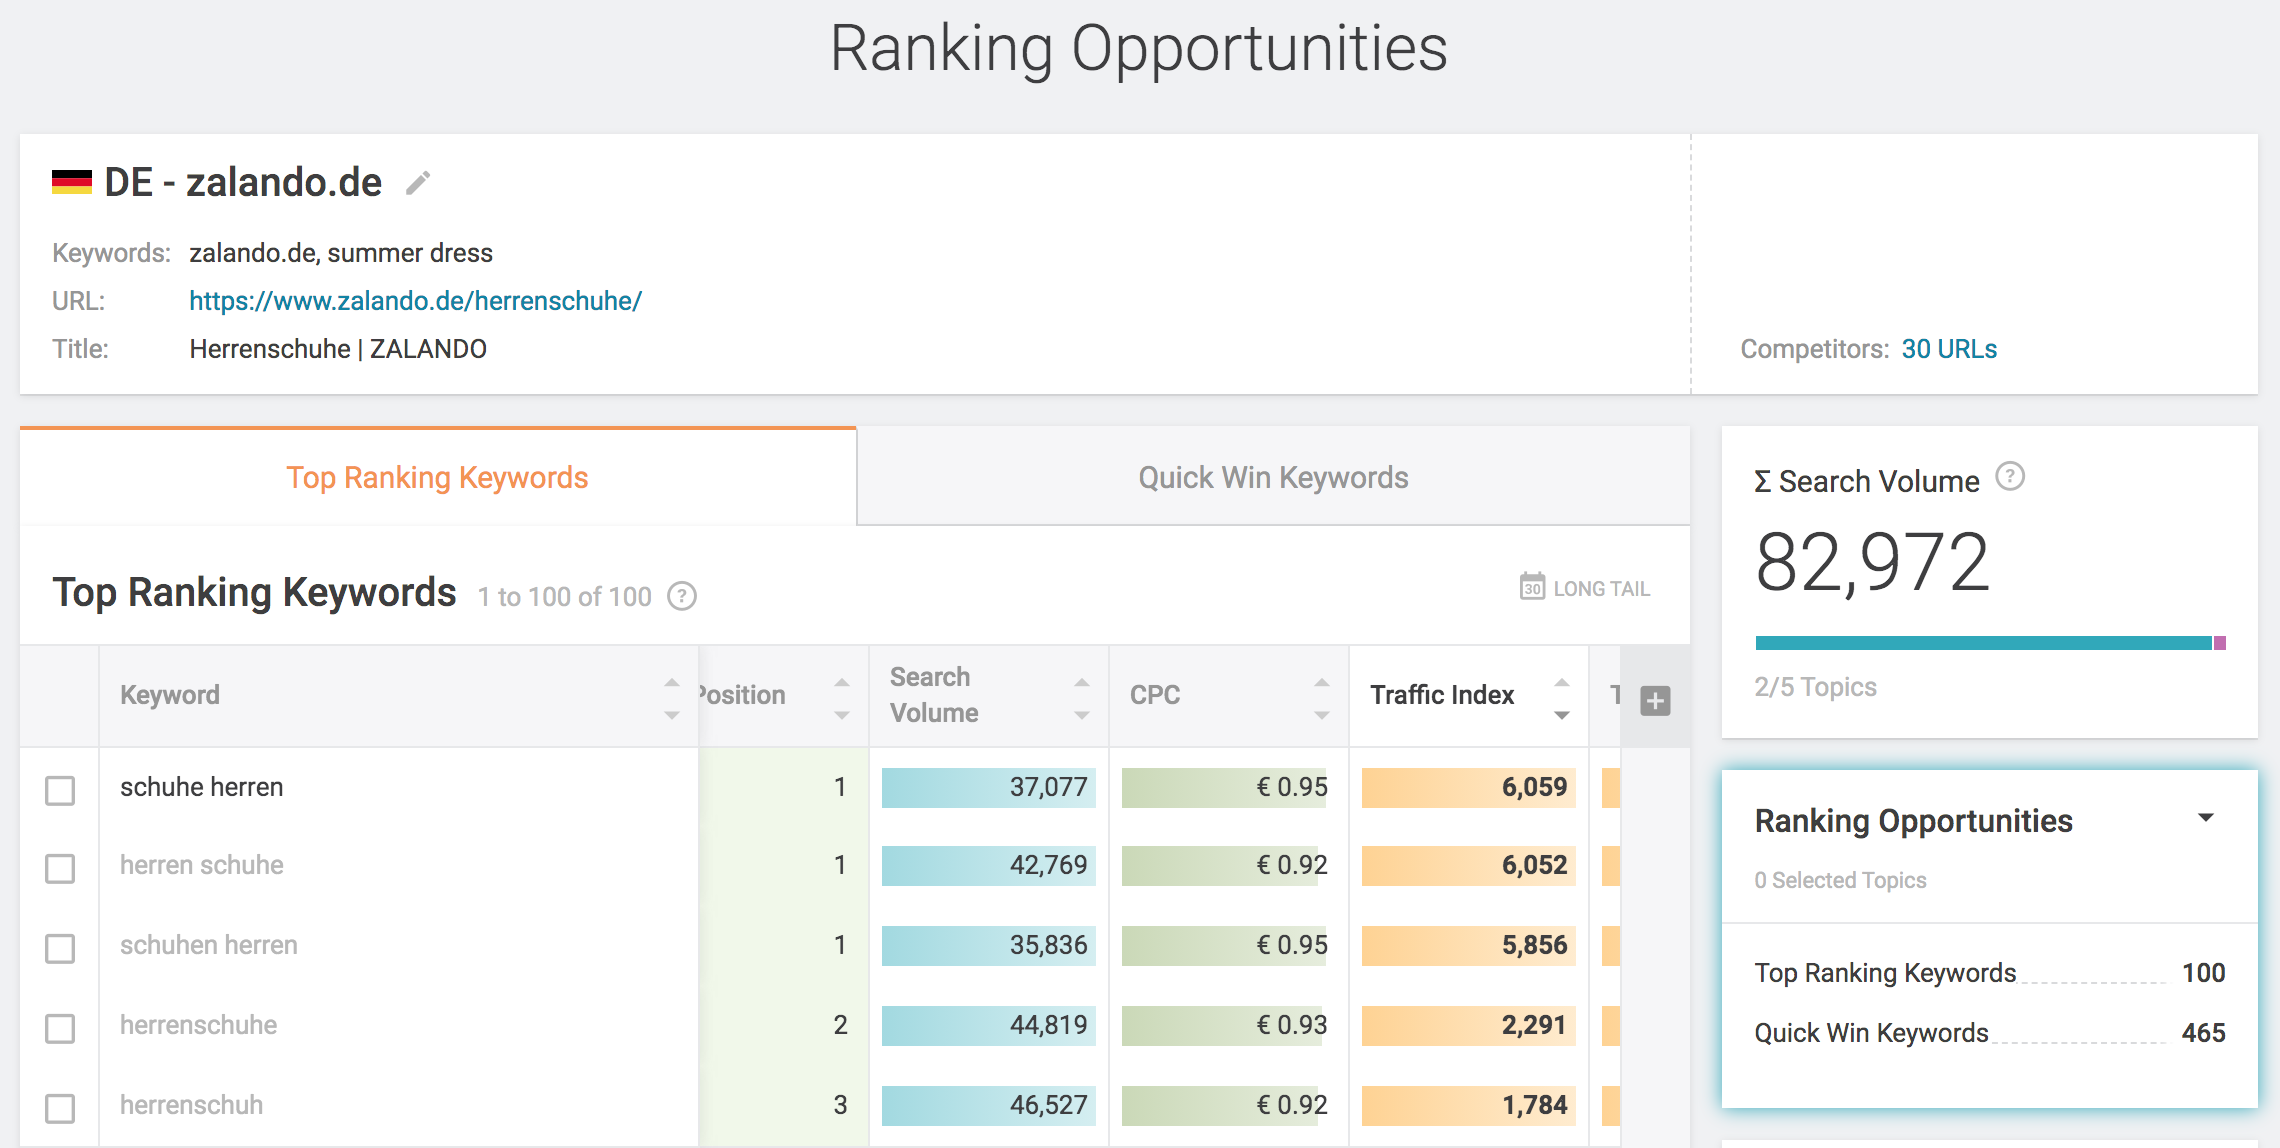
Task: Click the help icon beside 1 to 100 of 100
Action: [x=682, y=596]
